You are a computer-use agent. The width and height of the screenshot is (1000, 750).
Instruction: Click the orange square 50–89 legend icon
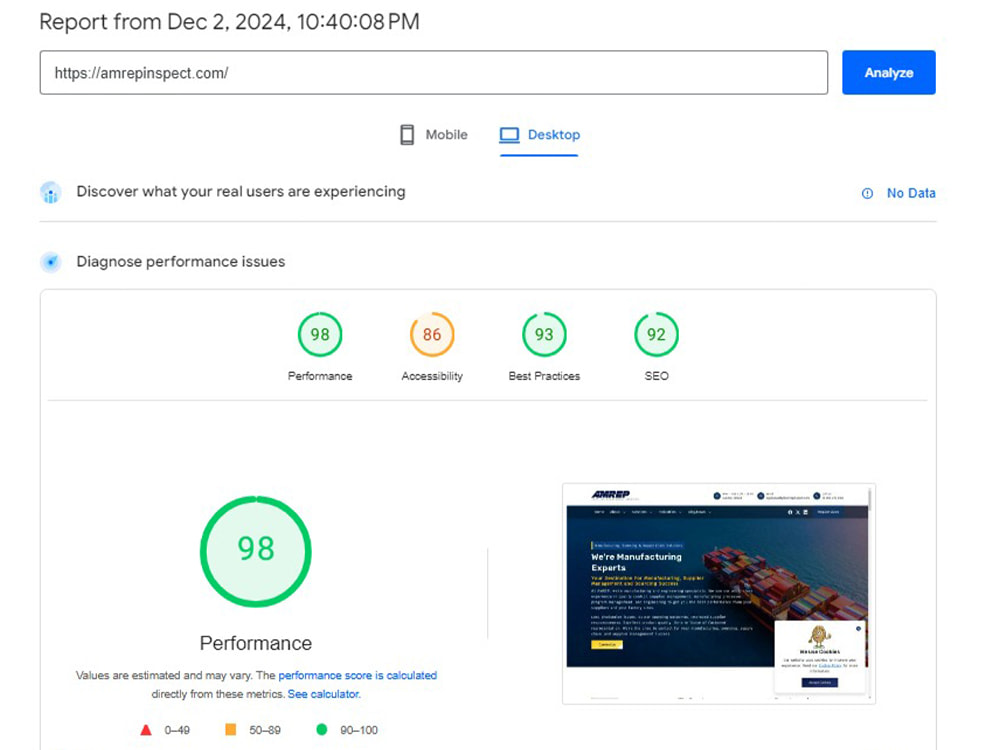[x=231, y=729]
